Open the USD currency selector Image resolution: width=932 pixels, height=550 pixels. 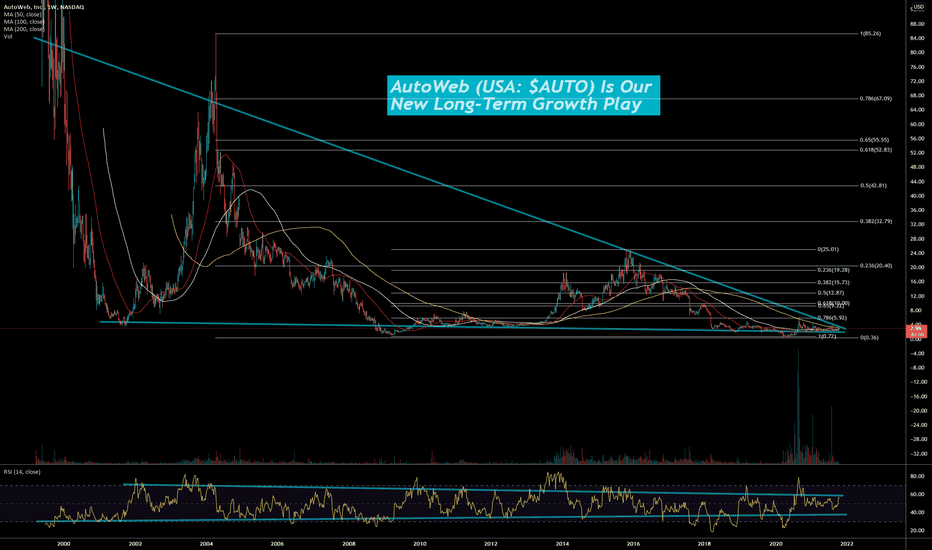[918, 7]
